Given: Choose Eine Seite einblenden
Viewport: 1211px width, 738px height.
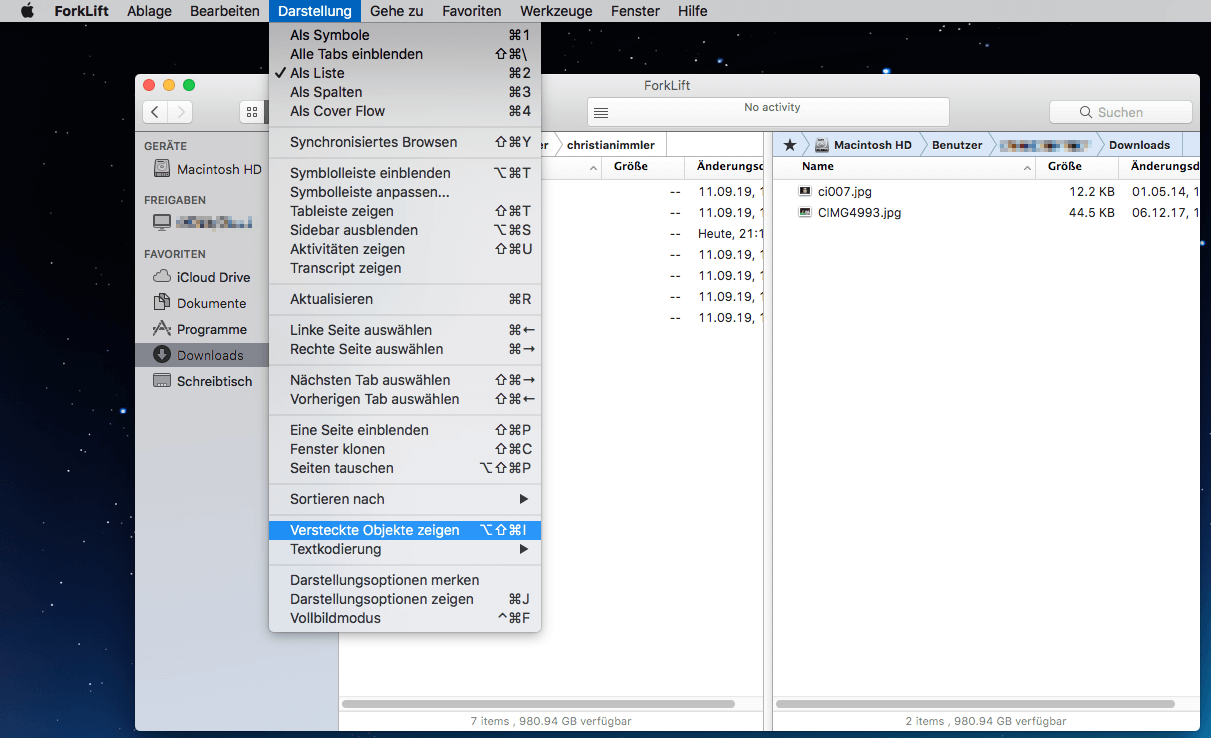Looking at the screenshot, I should tap(405, 430).
